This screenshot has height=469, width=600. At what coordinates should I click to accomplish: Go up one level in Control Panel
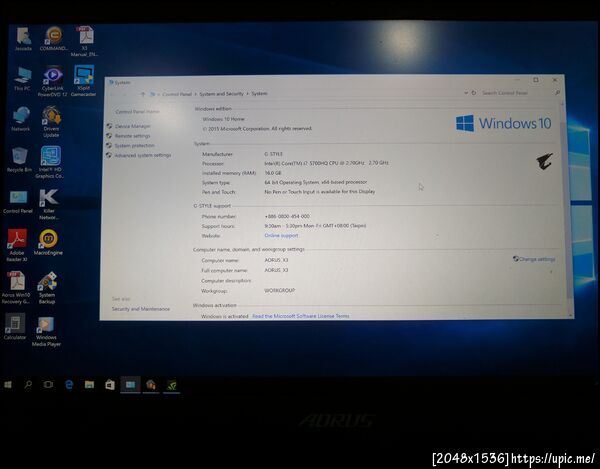coord(143,94)
